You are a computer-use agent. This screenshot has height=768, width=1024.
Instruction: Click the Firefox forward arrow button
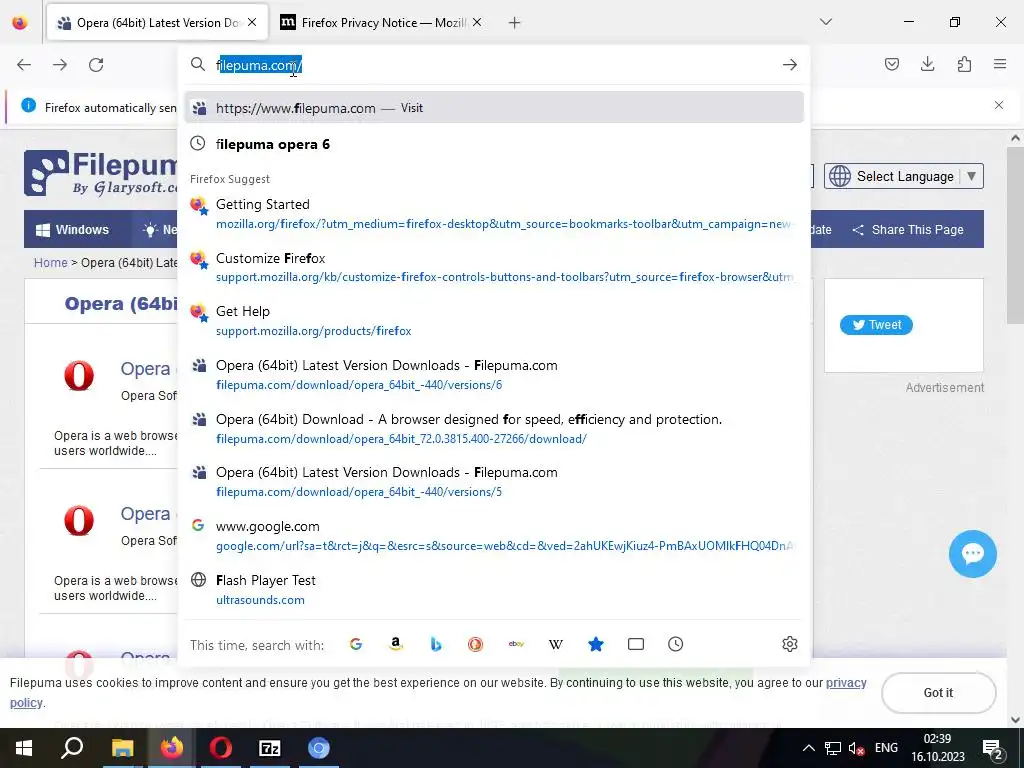click(x=60, y=65)
